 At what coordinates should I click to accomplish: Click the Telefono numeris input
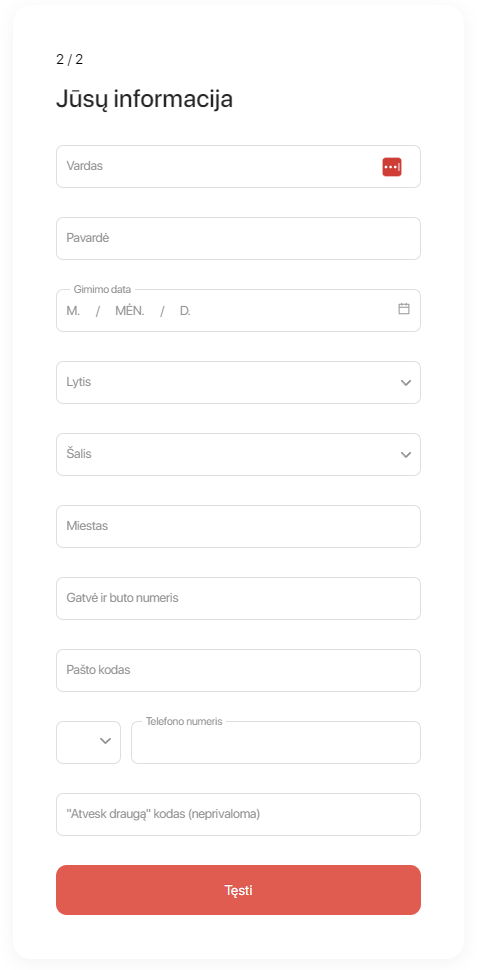pos(276,742)
